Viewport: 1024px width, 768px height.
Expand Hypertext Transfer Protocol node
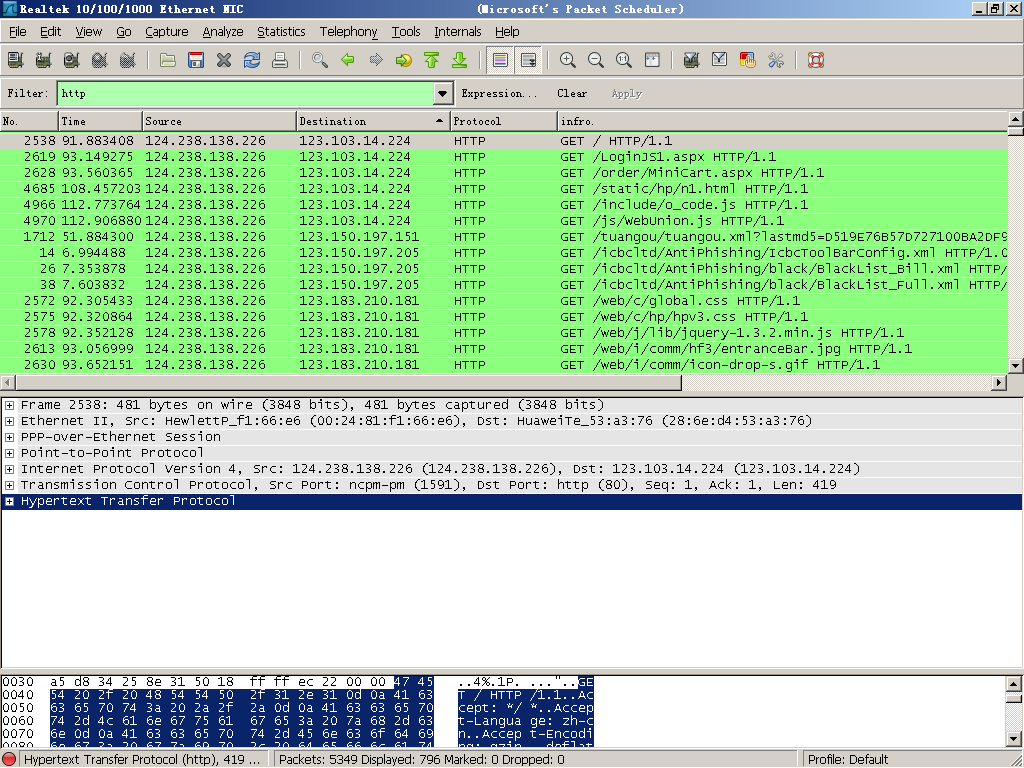[9, 502]
